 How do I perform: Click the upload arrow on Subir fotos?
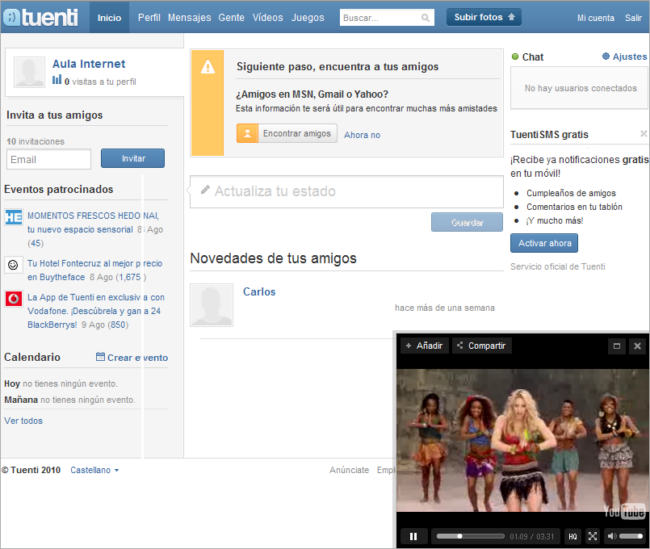(x=511, y=17)
